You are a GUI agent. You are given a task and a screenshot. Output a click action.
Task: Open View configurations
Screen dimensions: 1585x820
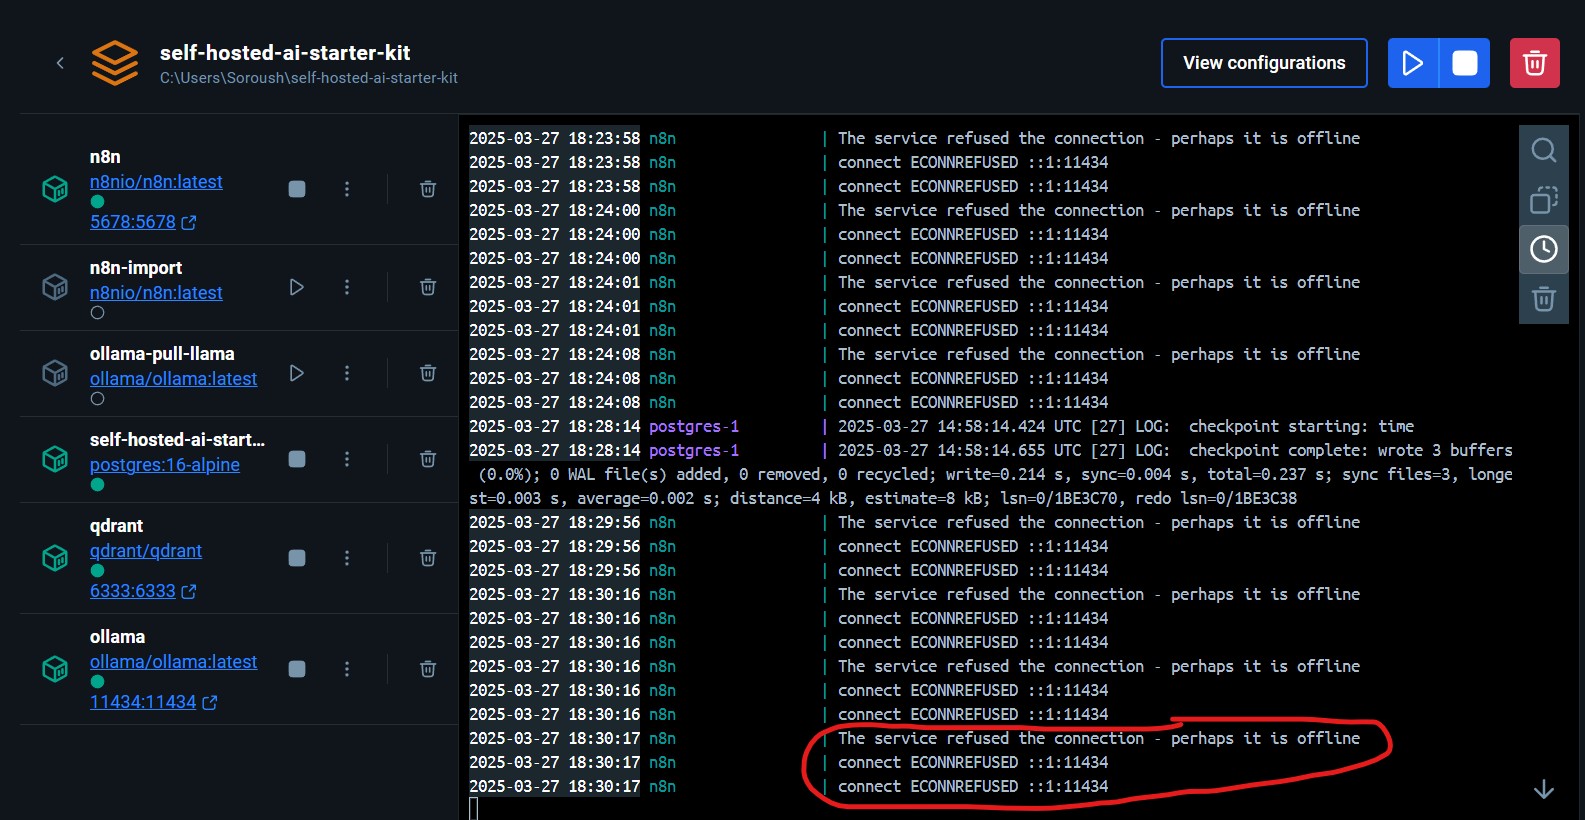point(1264,63)
